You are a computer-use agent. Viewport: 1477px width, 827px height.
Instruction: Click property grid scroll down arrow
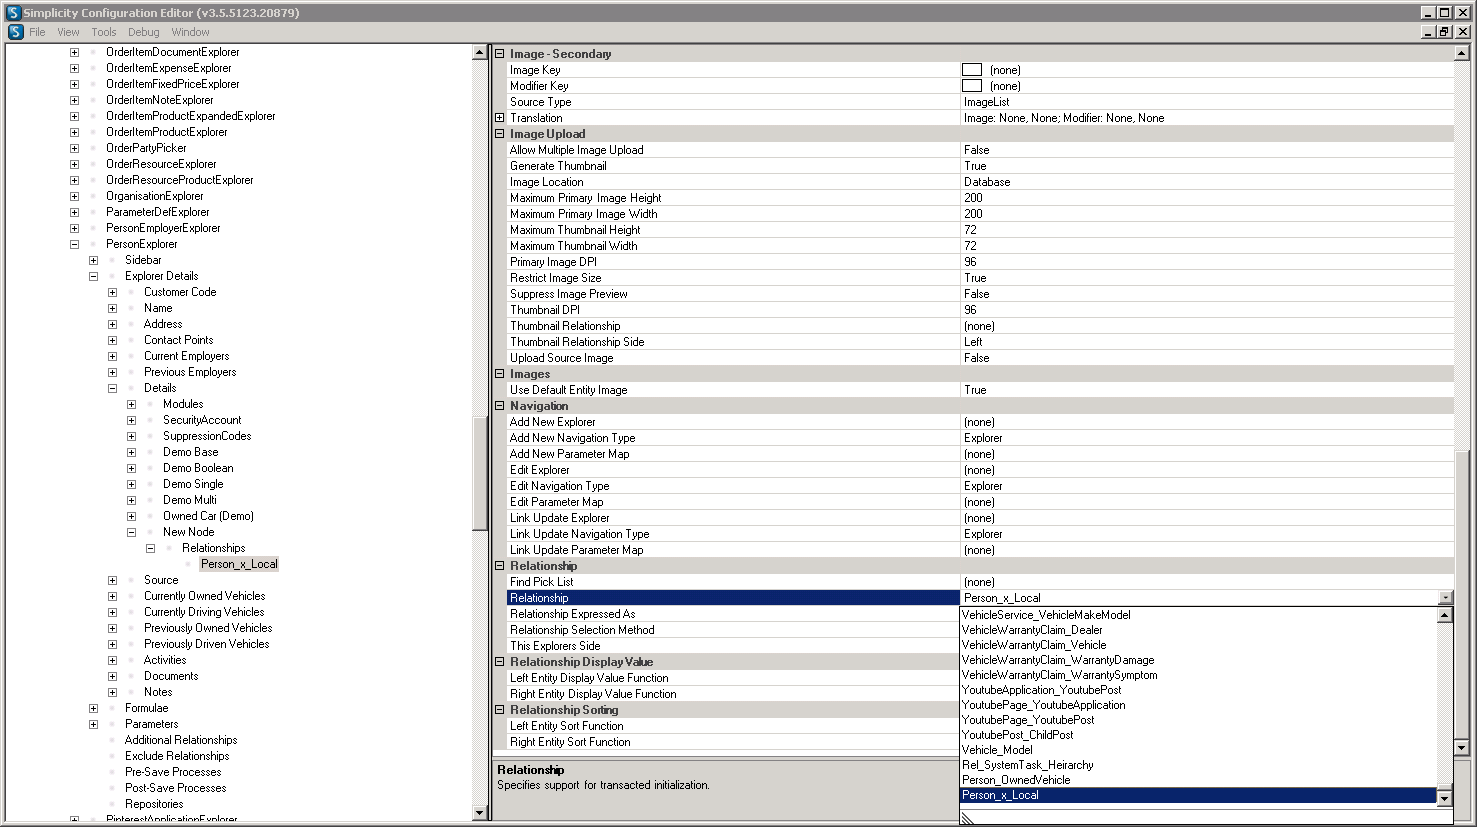[x=1461, y=747]
